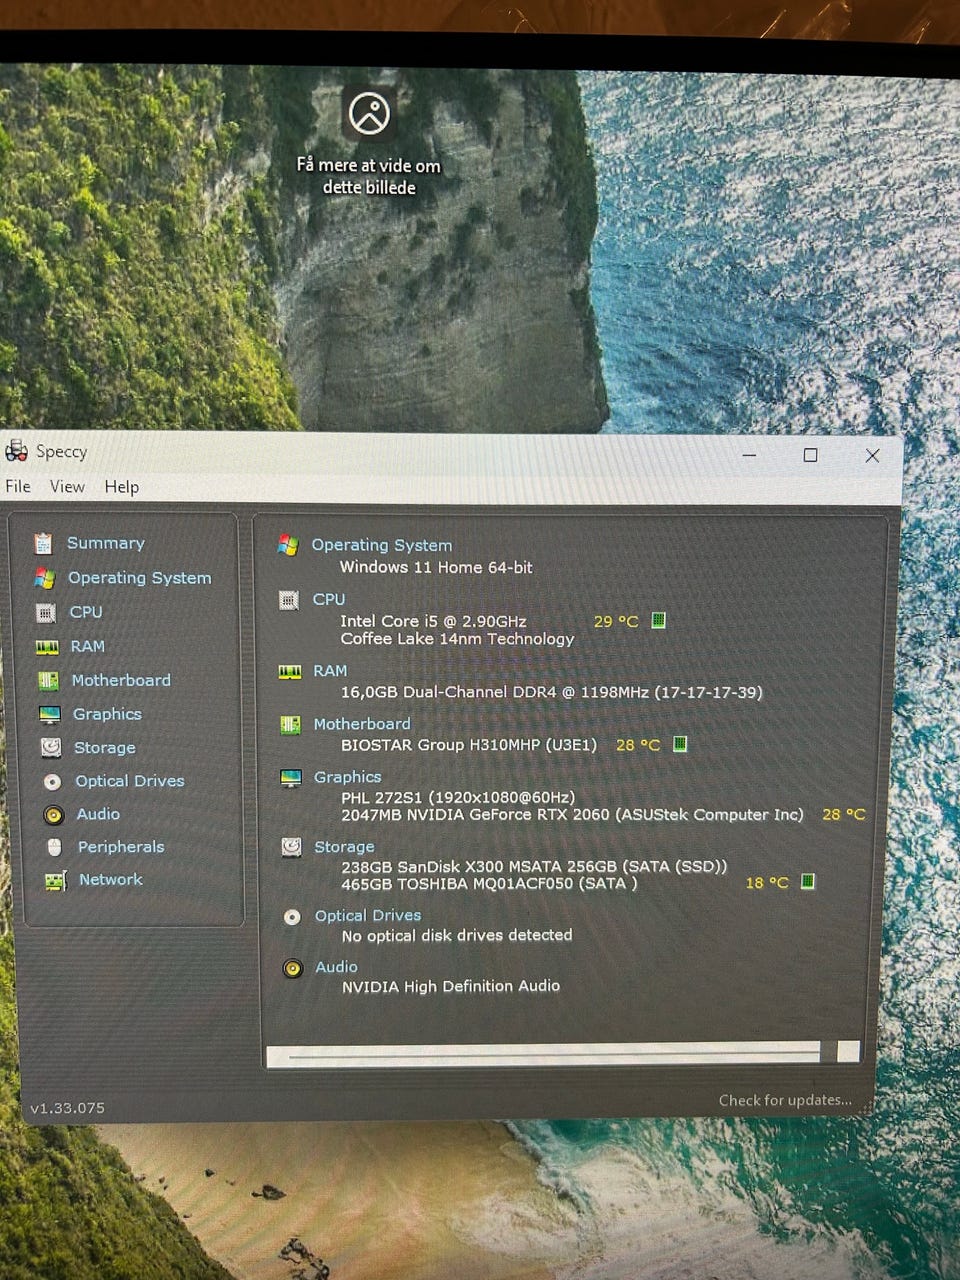Image resolution: width=960 pixels, height=1280 pixels.
Task: Click the monitor icon beside Graphics heading
Action: 291,777
